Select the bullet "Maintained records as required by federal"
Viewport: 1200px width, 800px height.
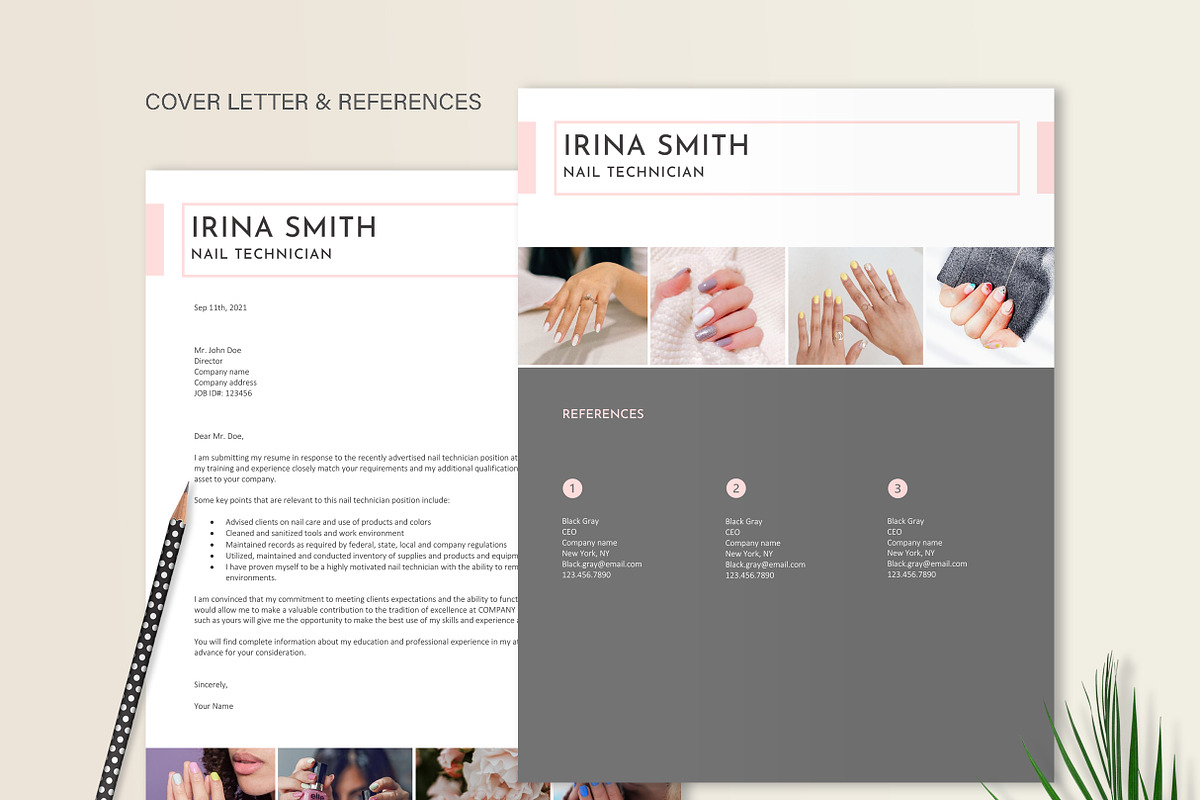tap(366, 545)
